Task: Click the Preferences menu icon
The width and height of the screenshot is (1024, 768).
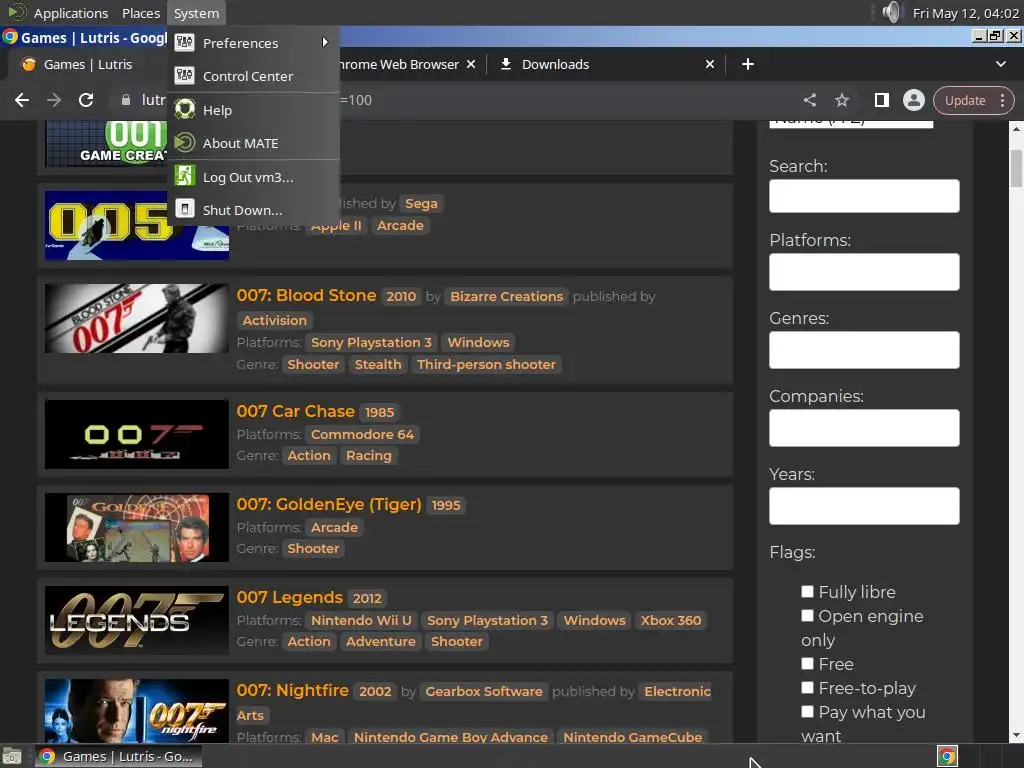Action: [x=185, y=42]
